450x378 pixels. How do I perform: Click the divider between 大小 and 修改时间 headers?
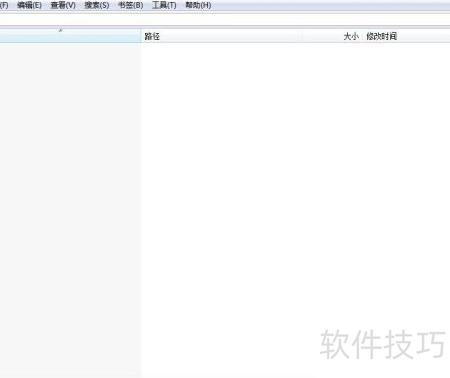[x=362, y=36]
